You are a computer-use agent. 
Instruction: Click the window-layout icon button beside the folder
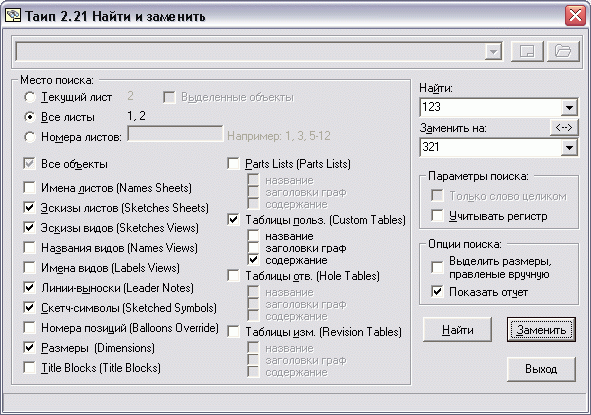tap(527, 51)
